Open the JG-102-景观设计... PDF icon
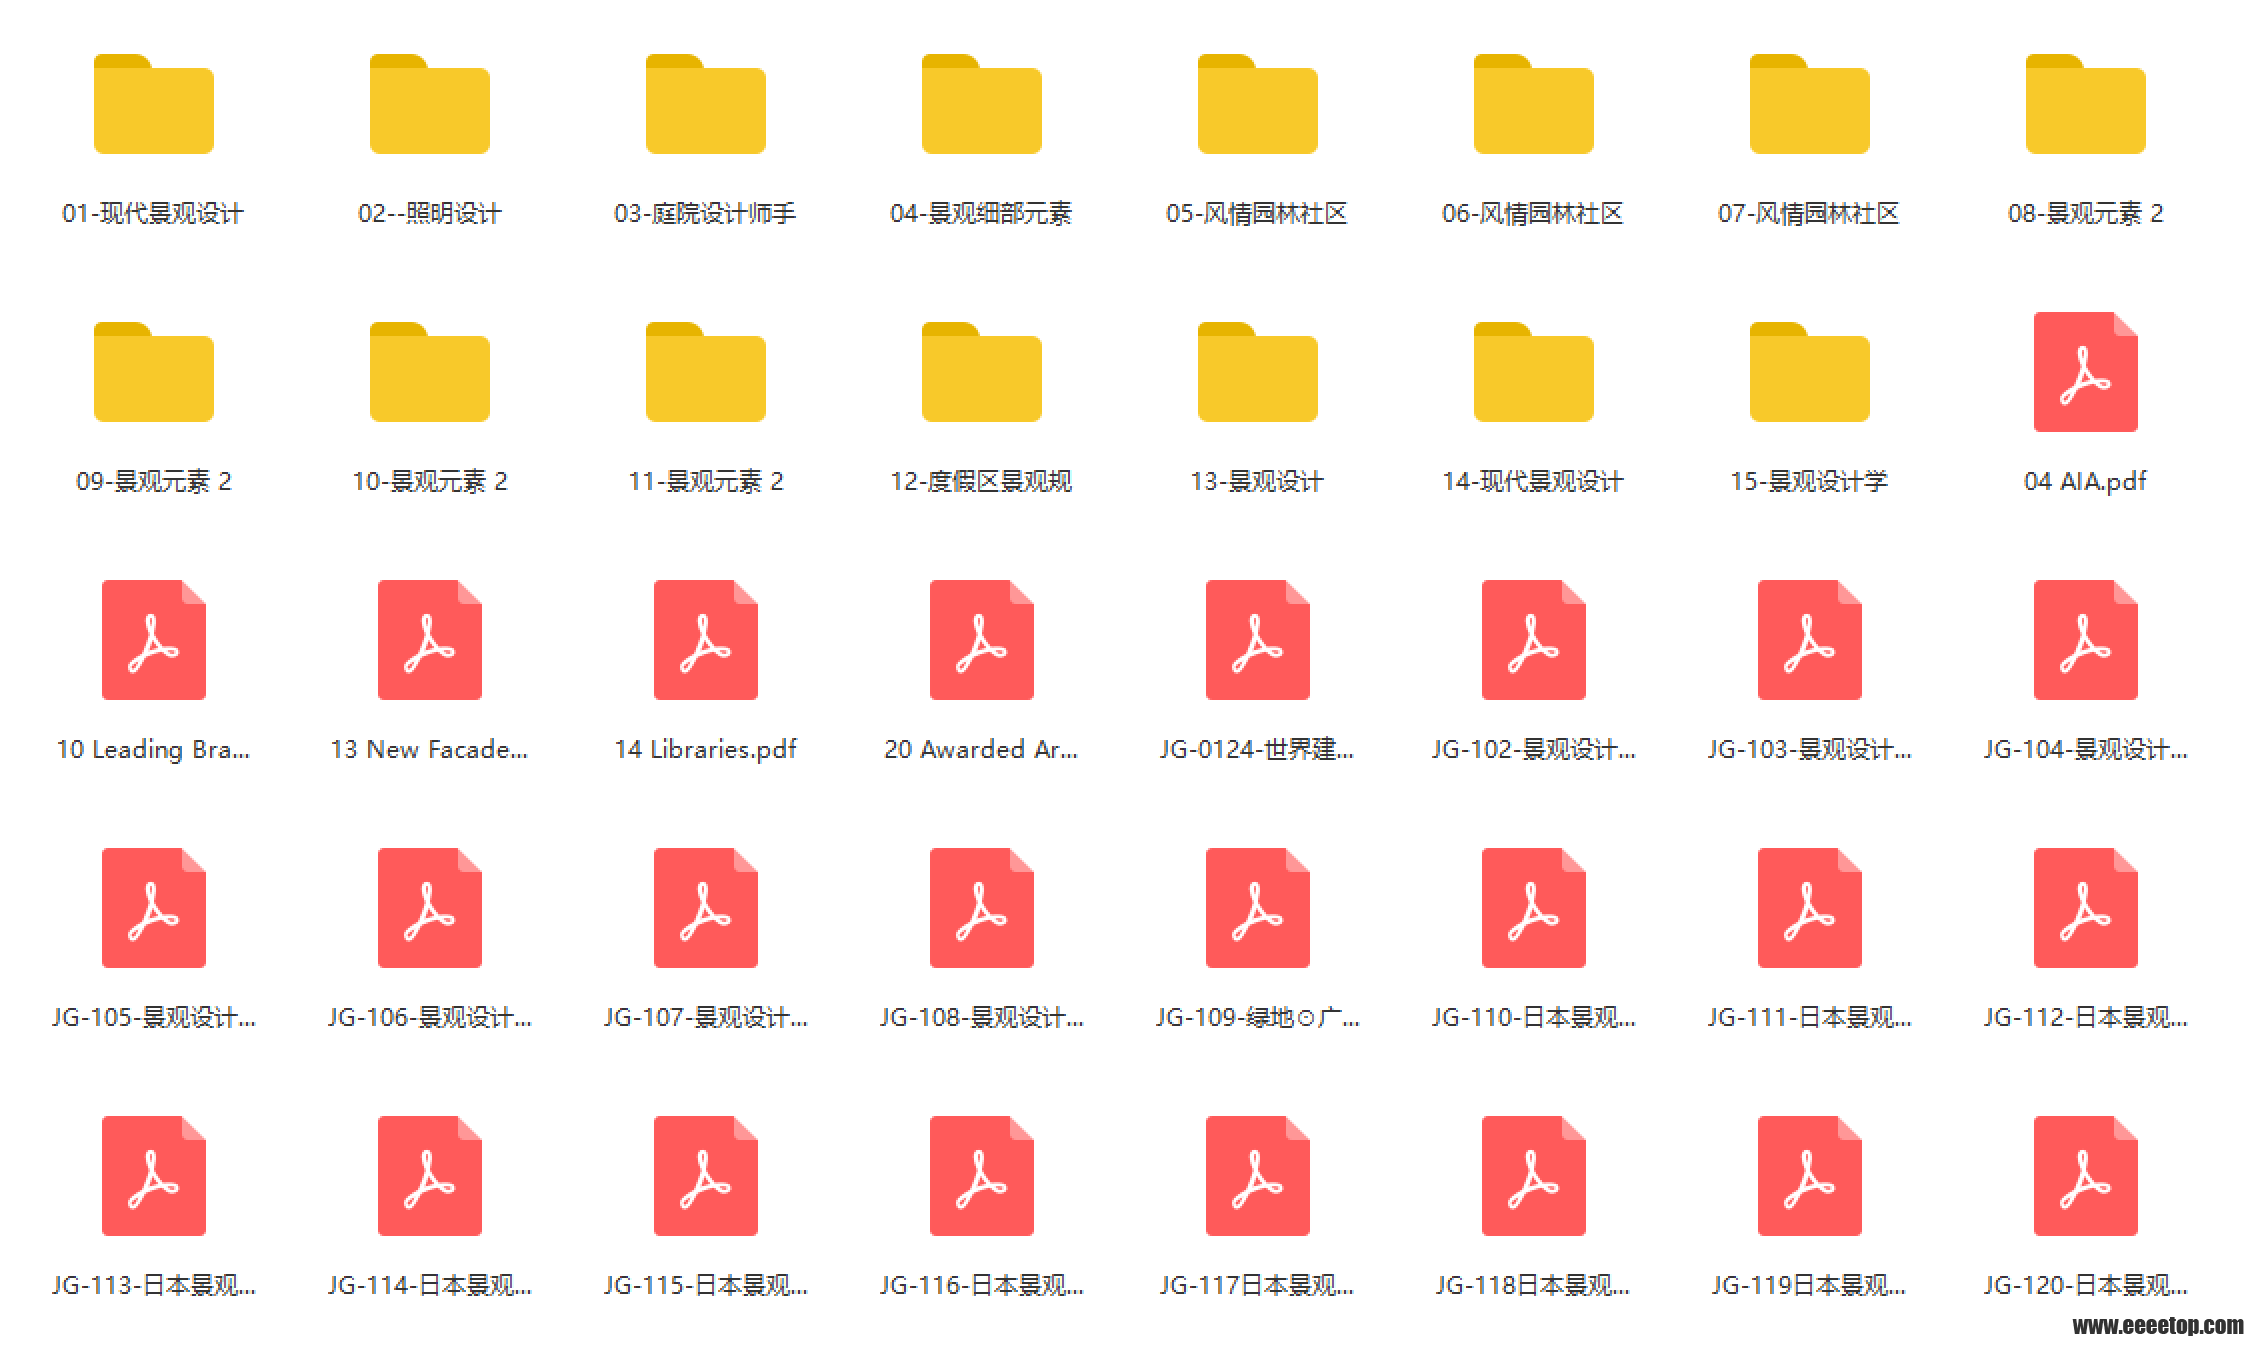The image size is (2253, 1345). click(x=1533, y=640)
